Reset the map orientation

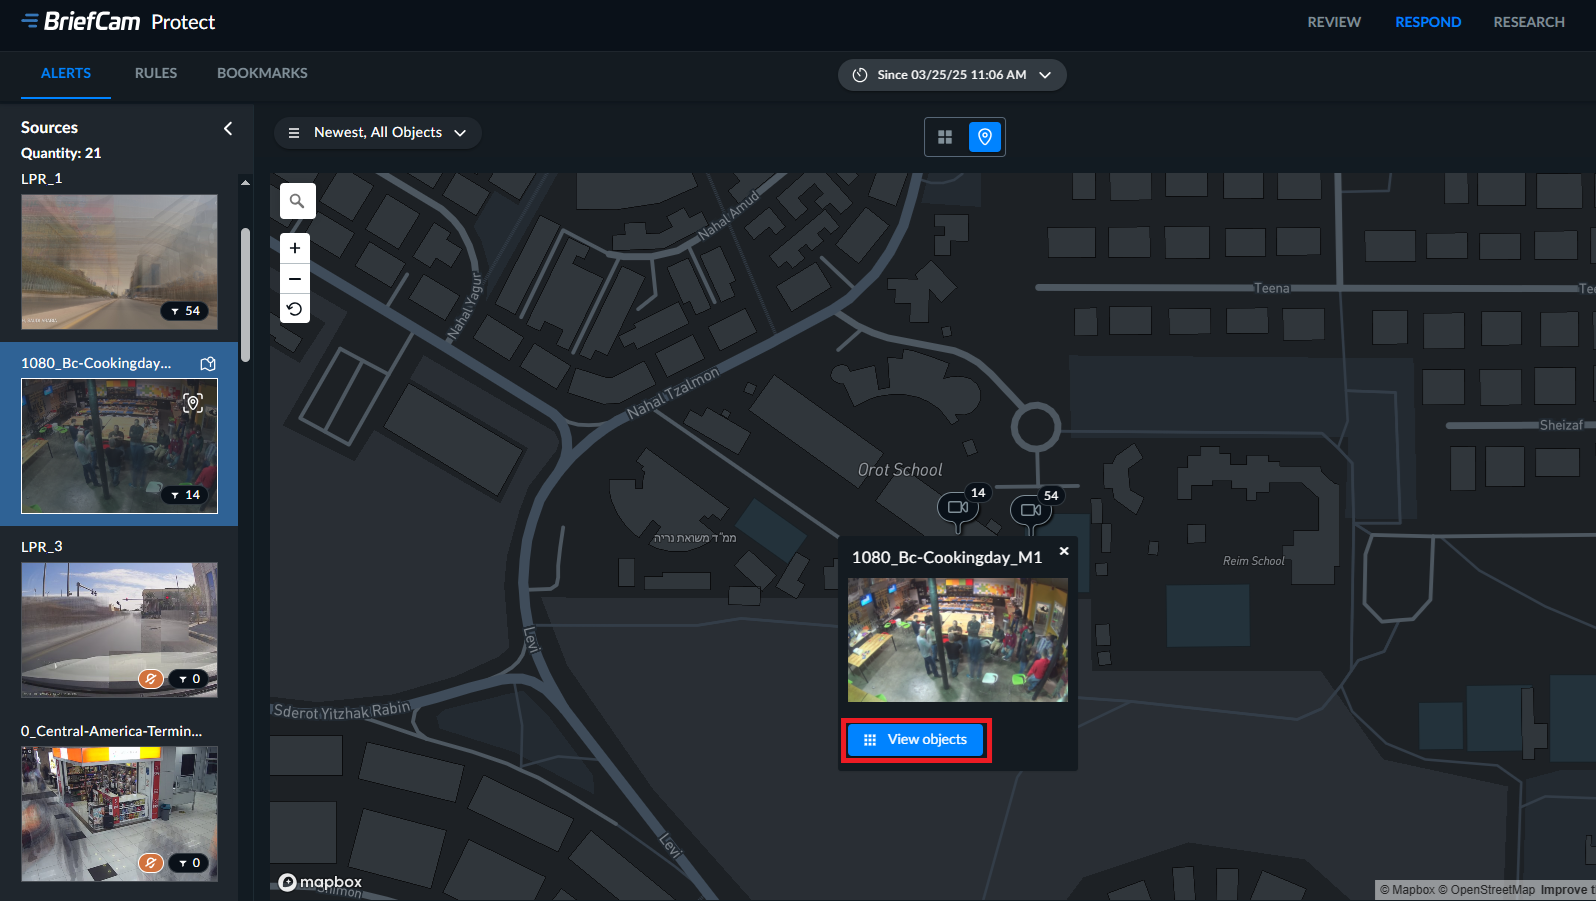295,309
